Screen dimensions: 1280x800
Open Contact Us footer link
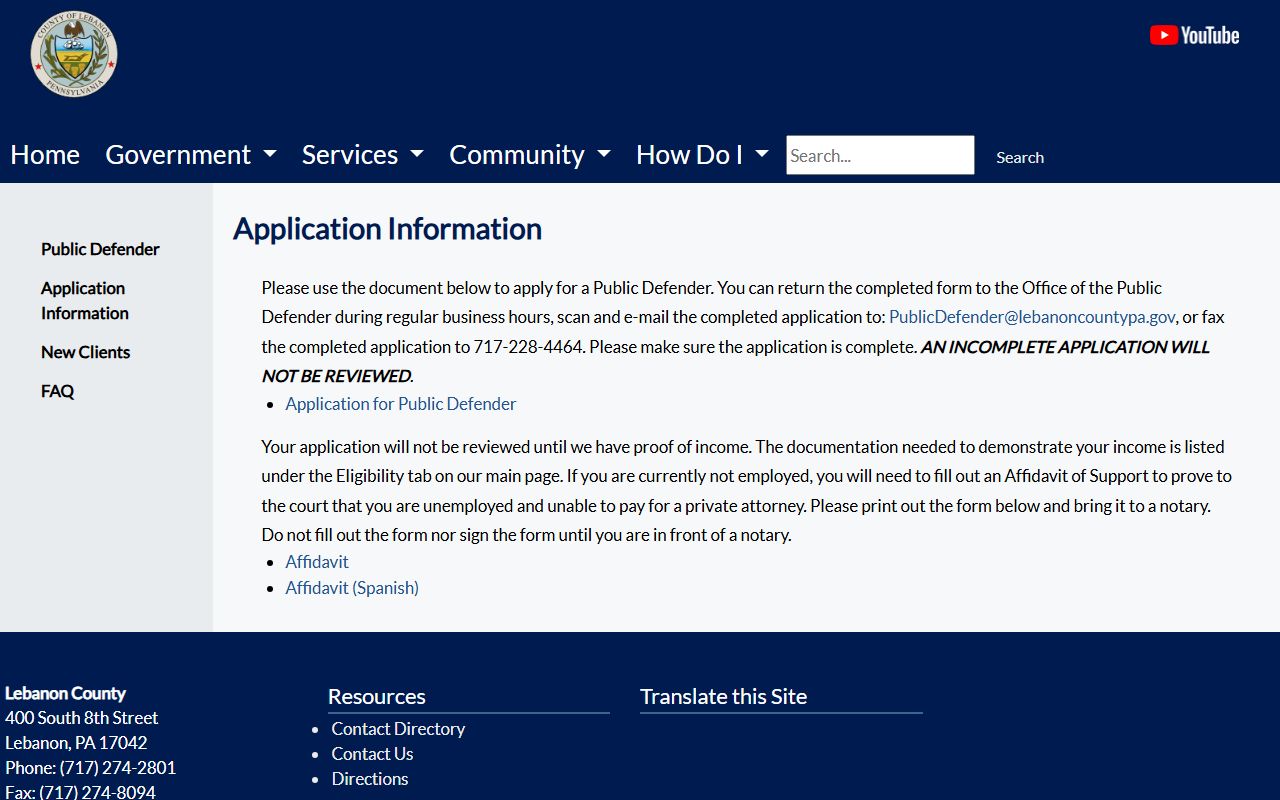tap(372, 754)
